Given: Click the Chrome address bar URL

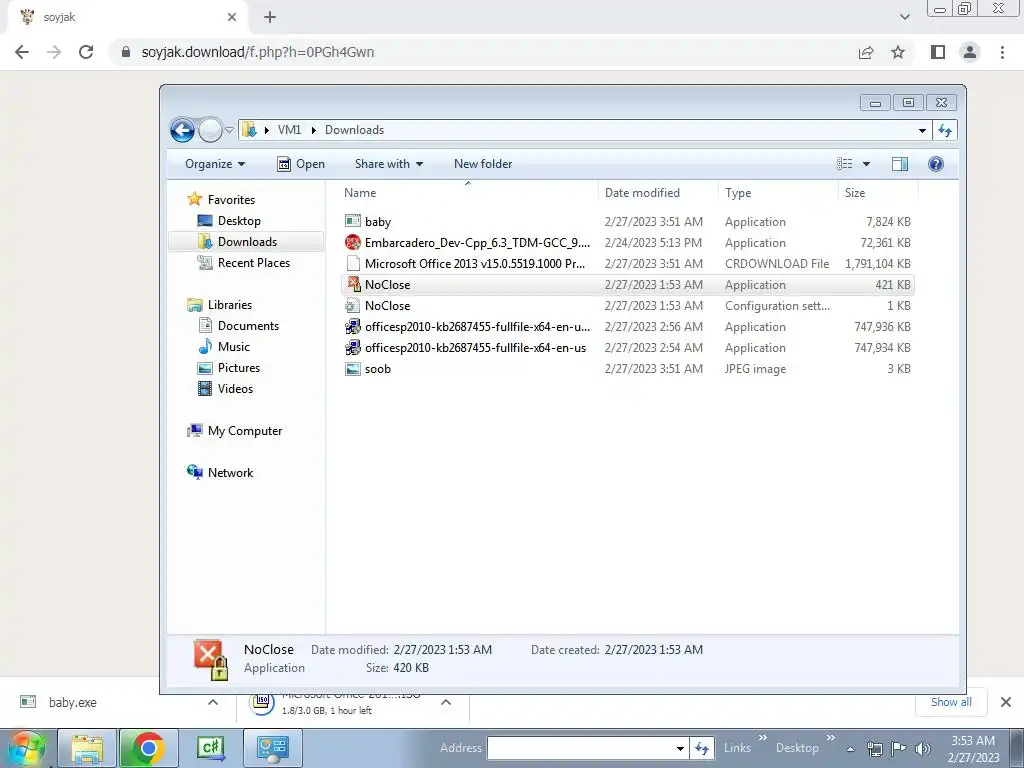Looking at the screenshot, I should point(258,52).
